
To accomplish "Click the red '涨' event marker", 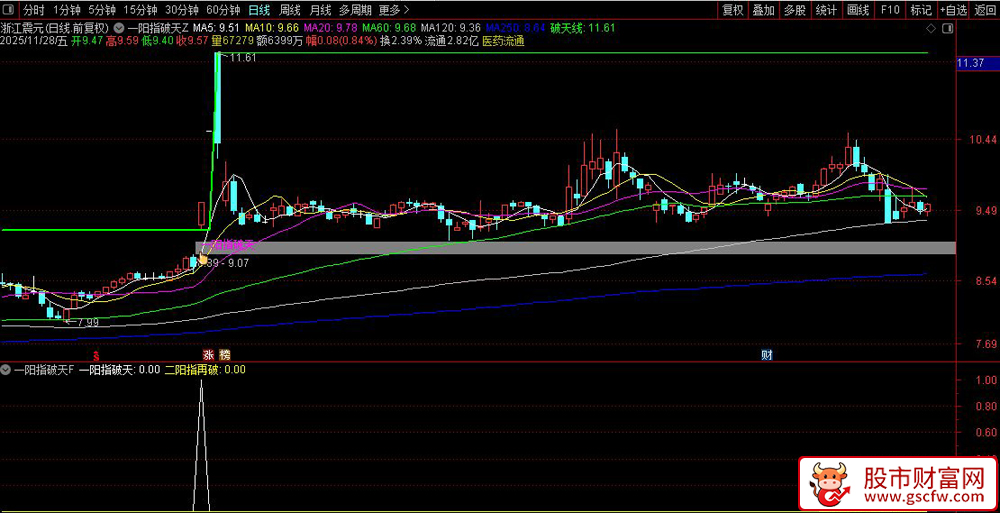I will (x=209, y=355).
